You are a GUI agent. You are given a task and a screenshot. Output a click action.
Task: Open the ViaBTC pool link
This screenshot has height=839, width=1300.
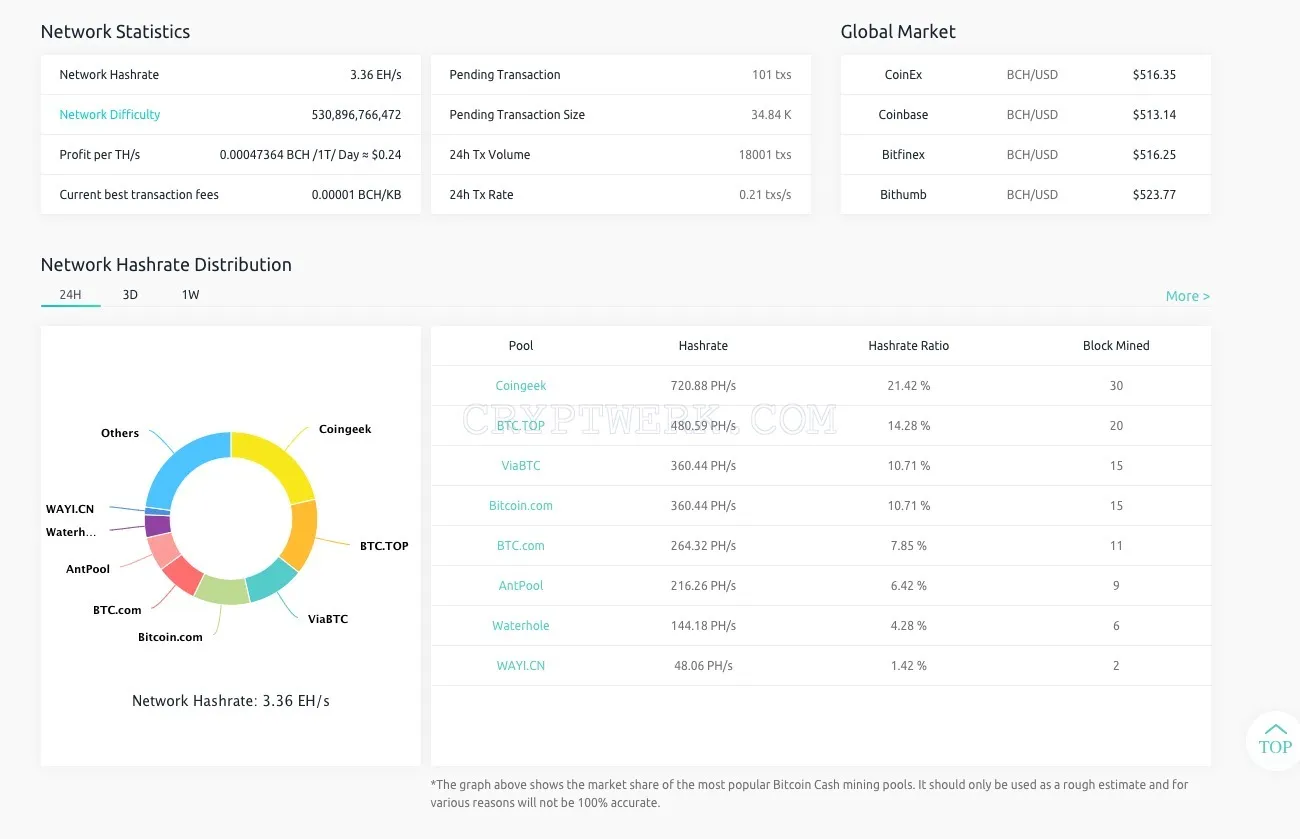pyautogui.click(x=521, y=466)
